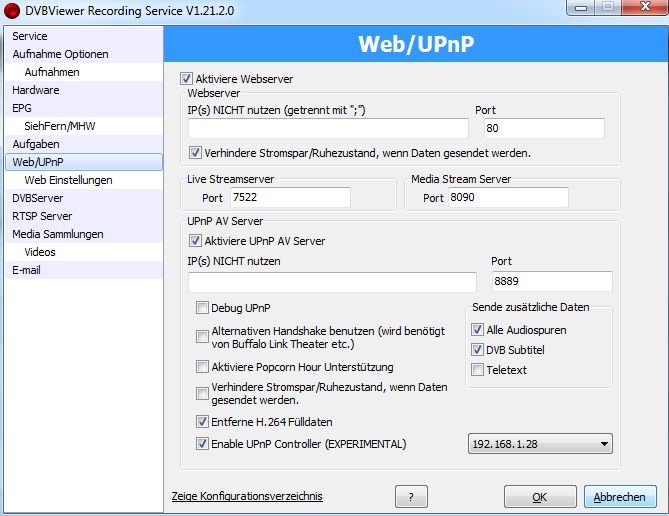Click UPnP port field showing 8889

coord(552,281)
